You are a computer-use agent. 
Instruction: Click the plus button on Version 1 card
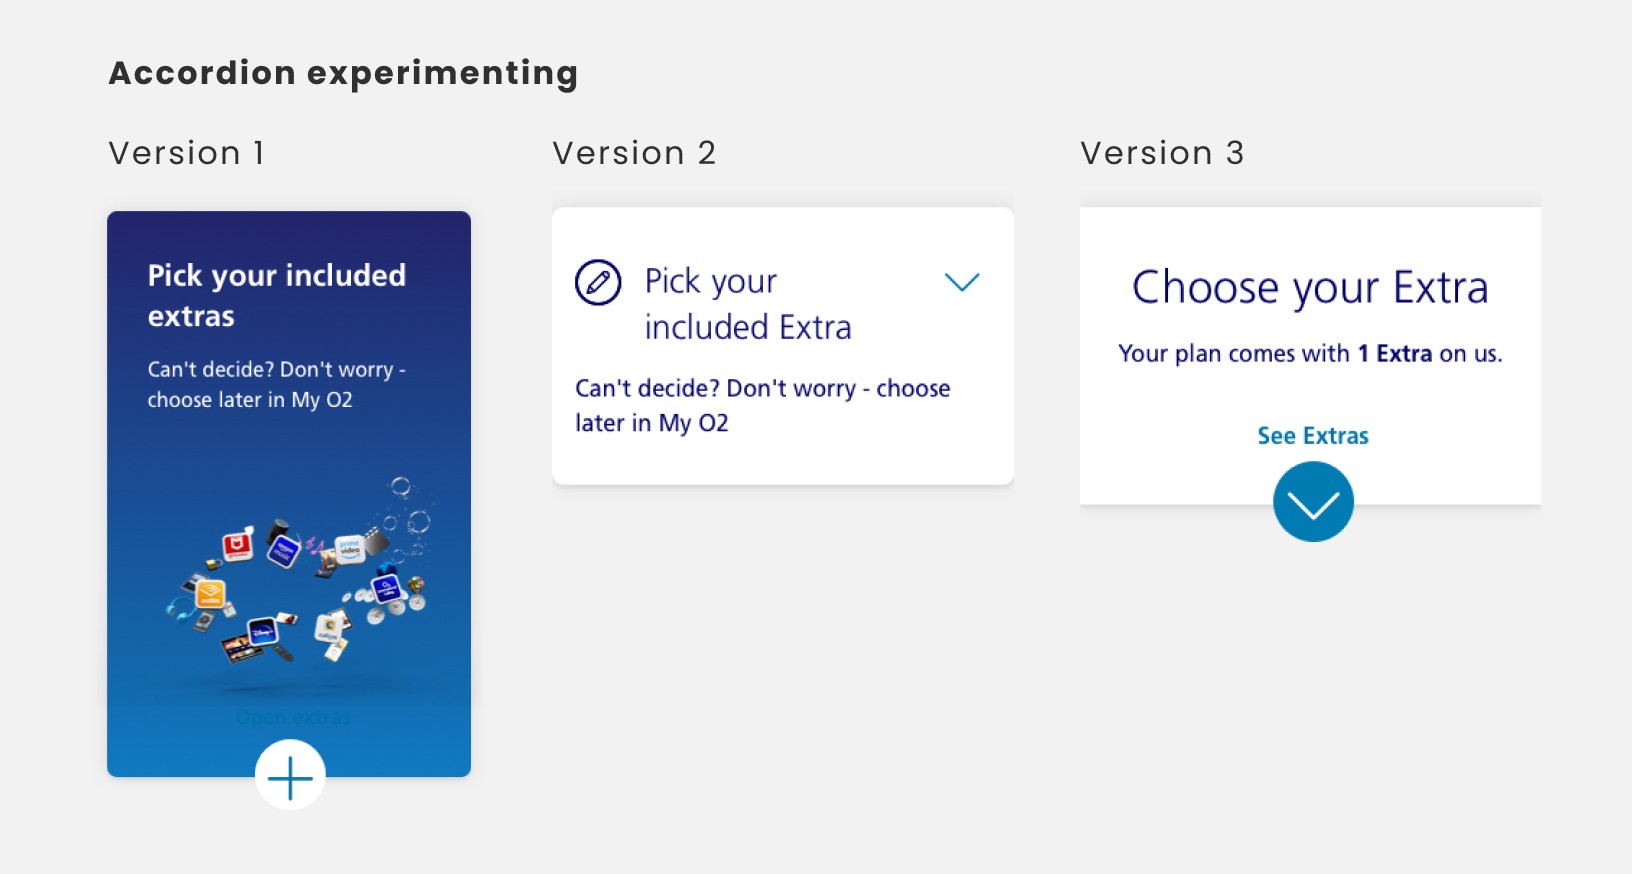tap(290, 775)
